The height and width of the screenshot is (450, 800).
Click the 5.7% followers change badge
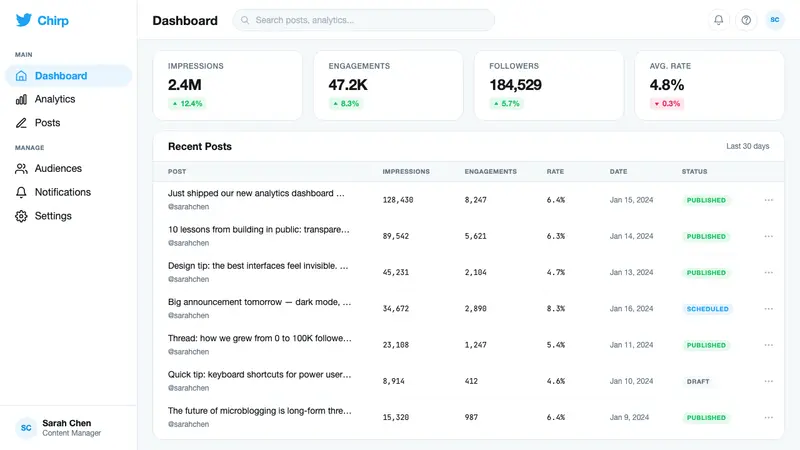[x=507, y=104]
